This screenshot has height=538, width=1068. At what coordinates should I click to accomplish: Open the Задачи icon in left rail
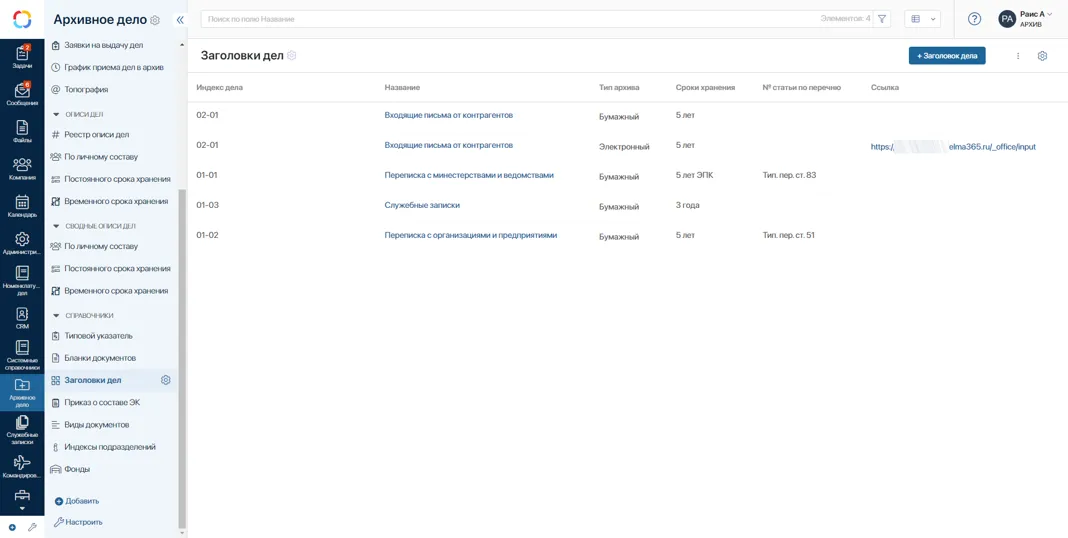coord(22,55)
